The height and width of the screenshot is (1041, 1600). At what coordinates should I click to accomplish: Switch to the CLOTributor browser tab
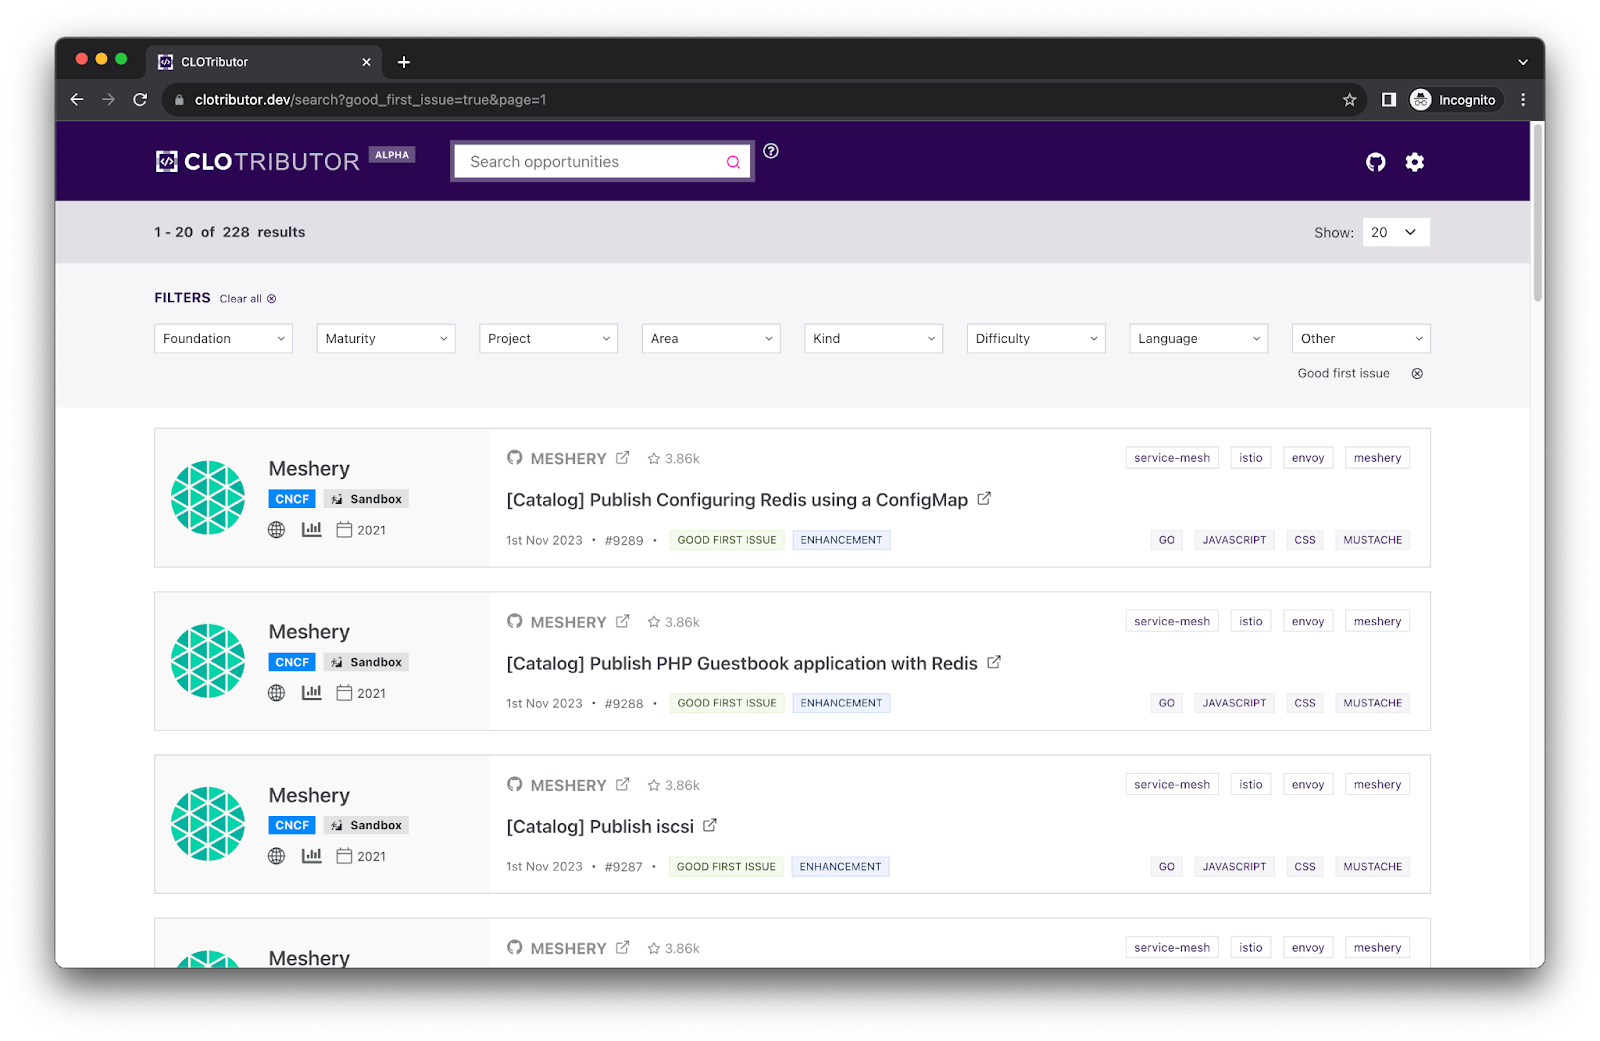tap(265, 62)
